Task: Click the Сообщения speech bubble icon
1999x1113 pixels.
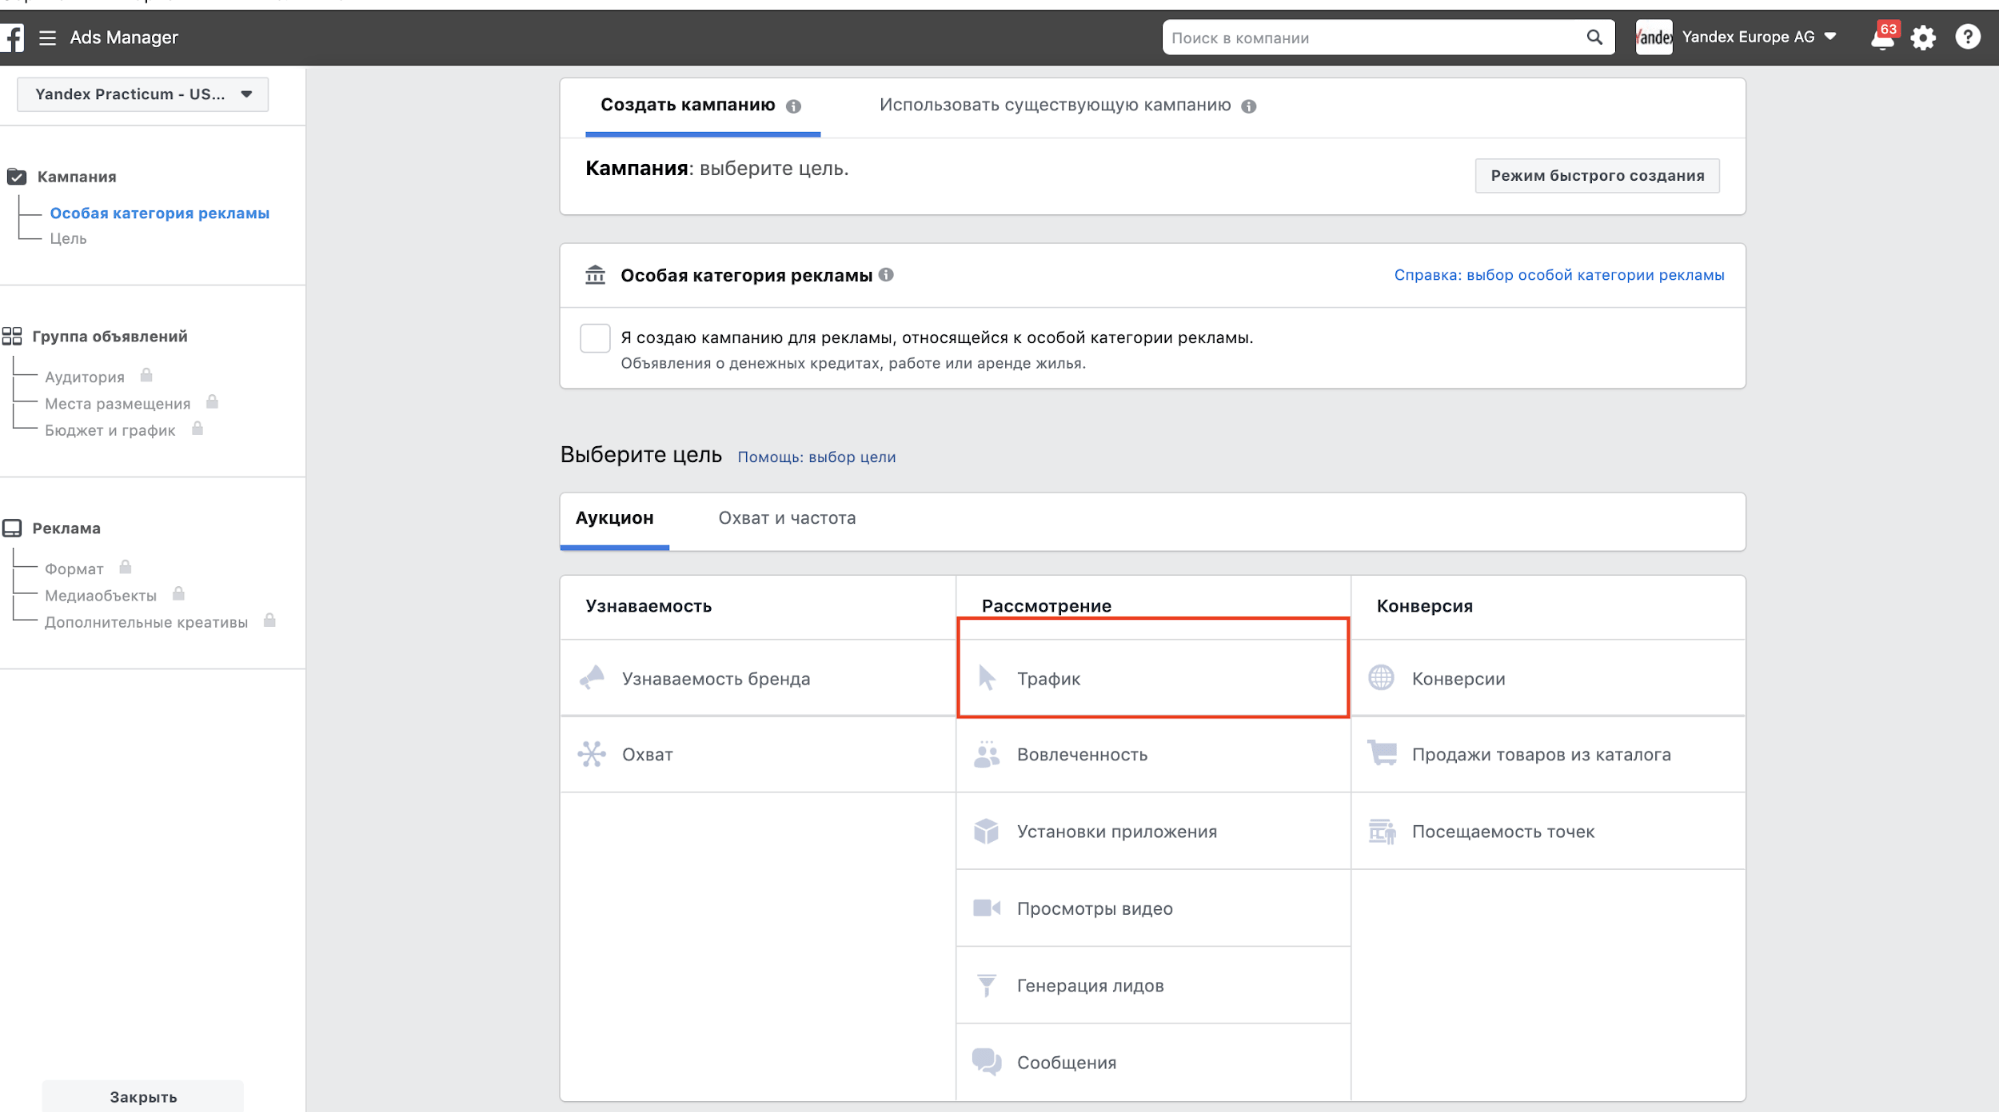Action: (986, 1062)
